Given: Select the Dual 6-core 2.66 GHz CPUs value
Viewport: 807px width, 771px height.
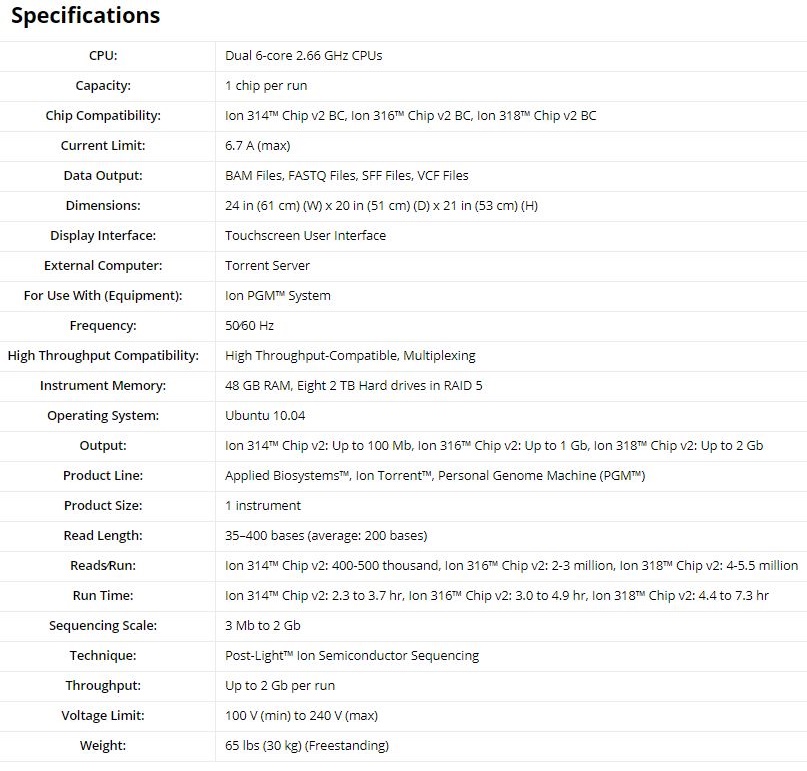Looking at the screenshot, I should tap(303, 56).
